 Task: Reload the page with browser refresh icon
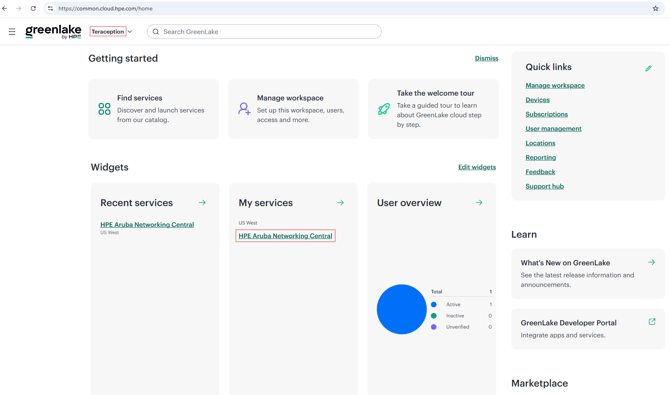(x=33, y=8)
